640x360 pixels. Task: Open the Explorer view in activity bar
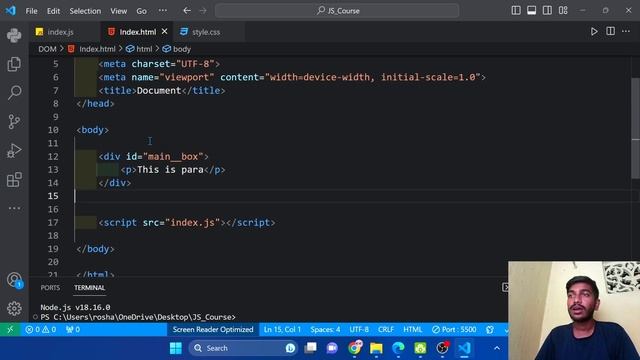click(14, 64)
